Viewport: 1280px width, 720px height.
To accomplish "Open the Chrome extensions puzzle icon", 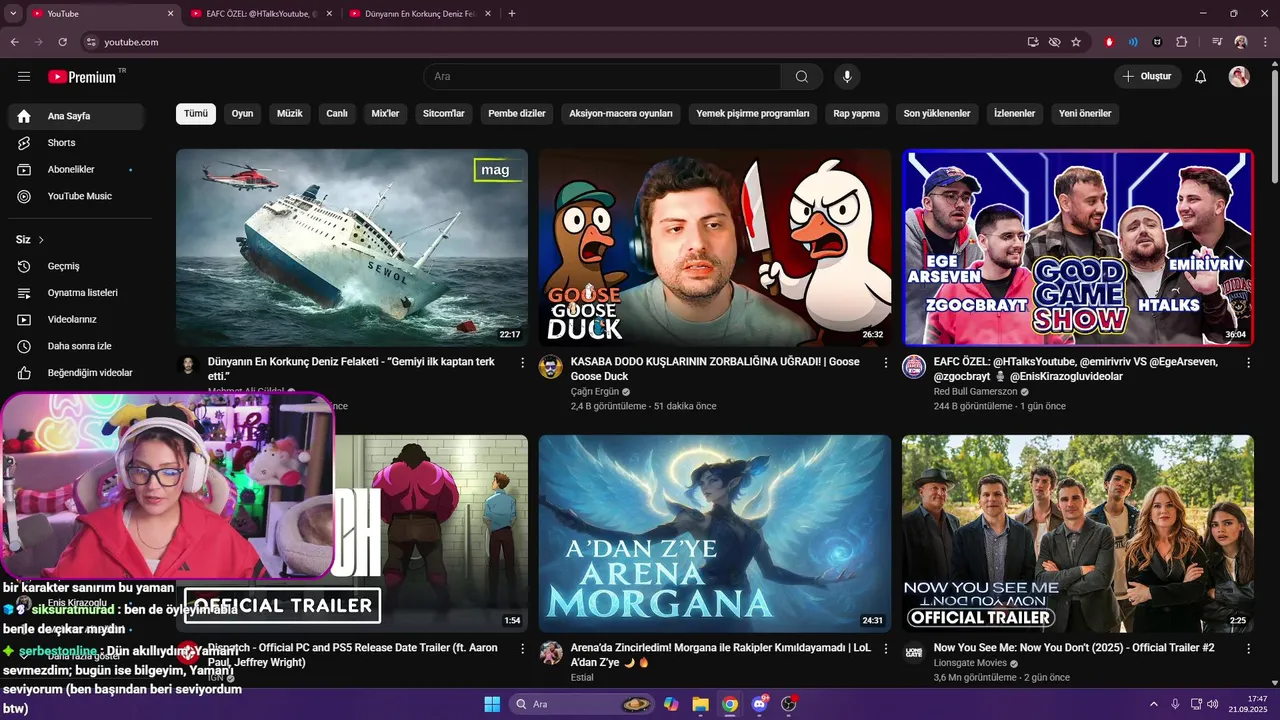I will [x=1182, y=42].
